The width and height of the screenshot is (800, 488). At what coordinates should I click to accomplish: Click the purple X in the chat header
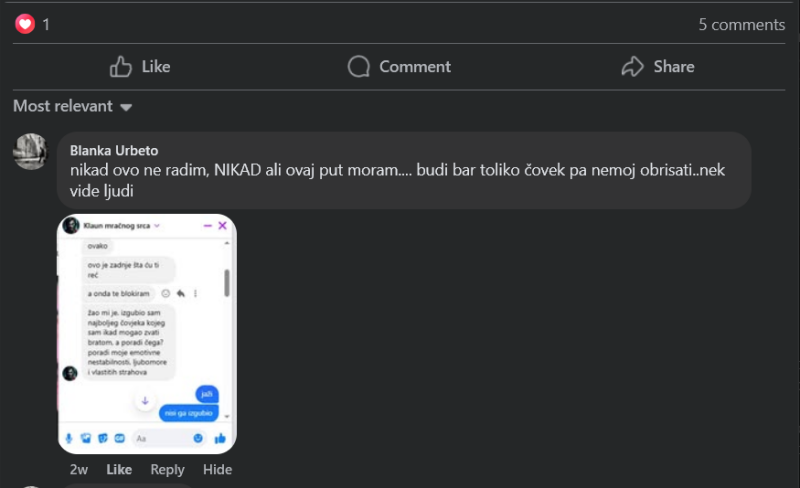(x=222, y=226)
